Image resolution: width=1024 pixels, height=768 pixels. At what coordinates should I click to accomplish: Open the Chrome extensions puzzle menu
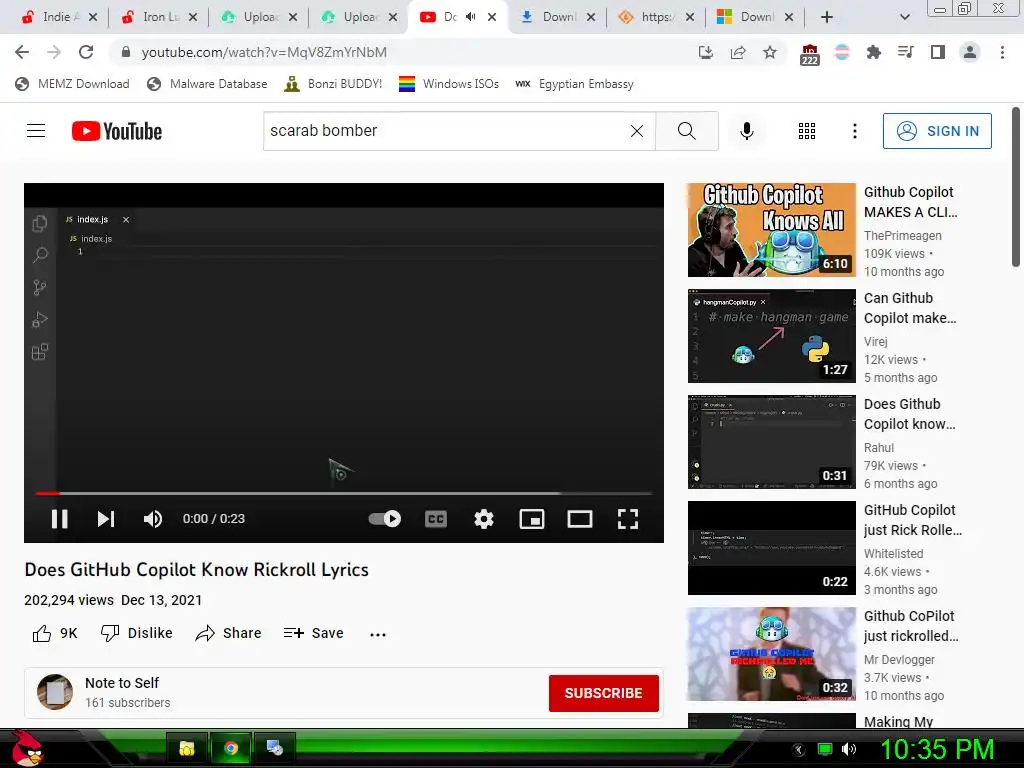pyautogui.click(x=873, y=52)
